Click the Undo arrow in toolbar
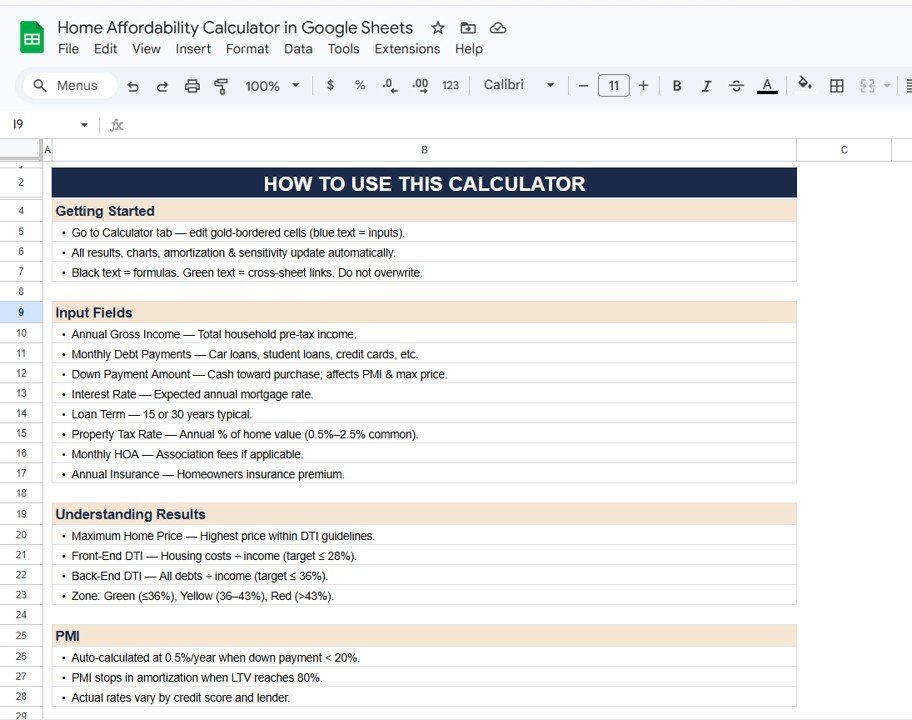This screenshot has width=912, height=720. click(133, 86)
